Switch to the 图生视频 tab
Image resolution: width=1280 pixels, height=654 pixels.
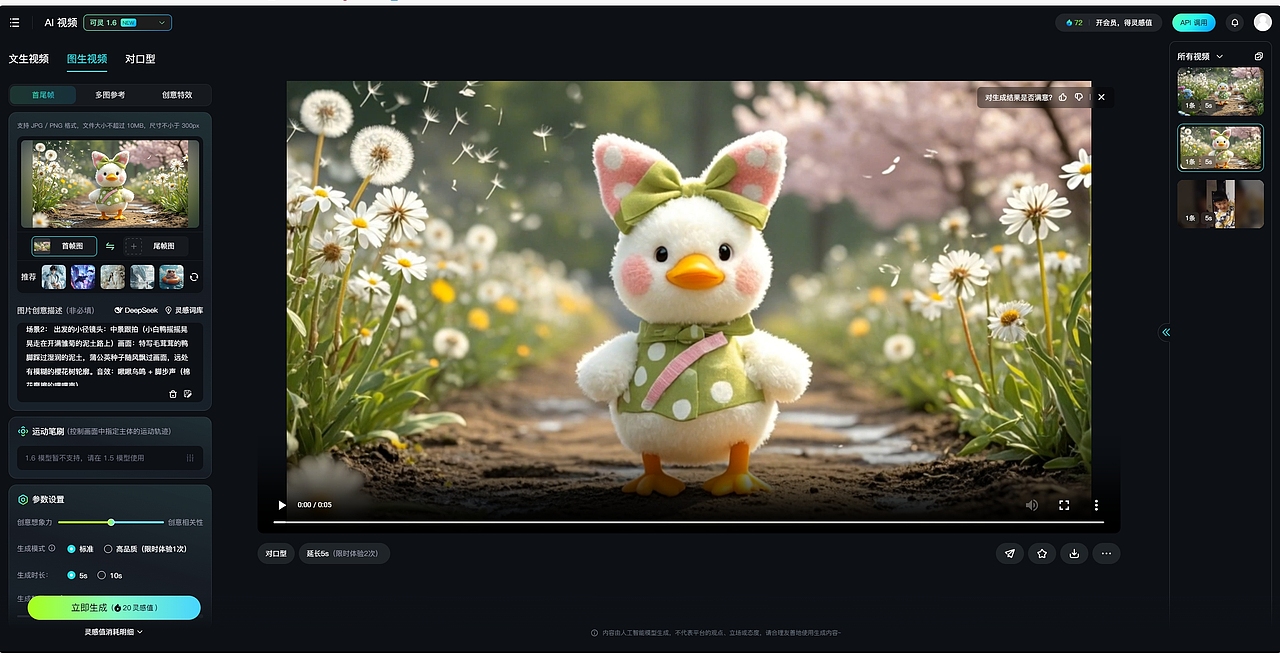point(87,59)
